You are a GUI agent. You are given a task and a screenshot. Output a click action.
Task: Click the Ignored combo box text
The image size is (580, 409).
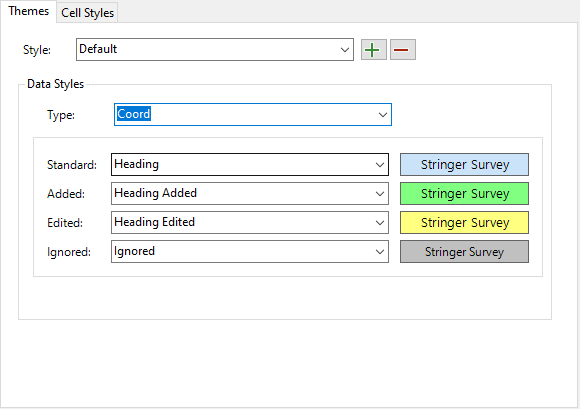click(134, 251)
